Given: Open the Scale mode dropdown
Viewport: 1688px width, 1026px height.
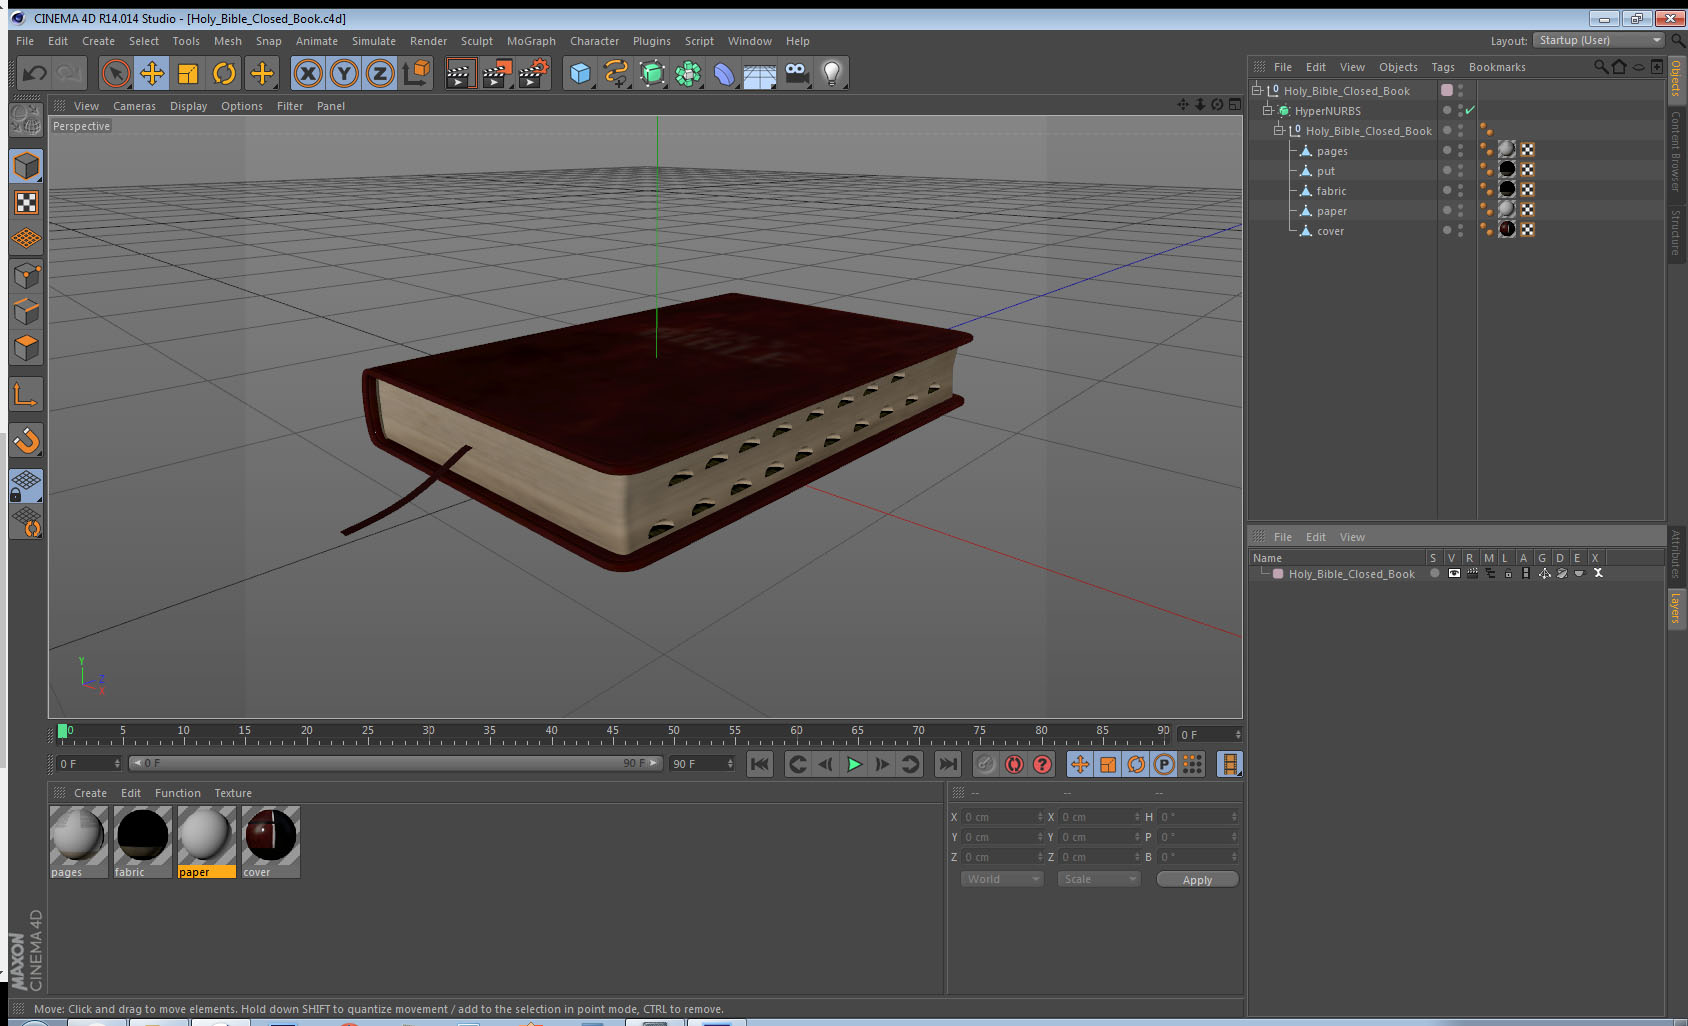Looking at the screenshot, I should tap(1098, 879).
